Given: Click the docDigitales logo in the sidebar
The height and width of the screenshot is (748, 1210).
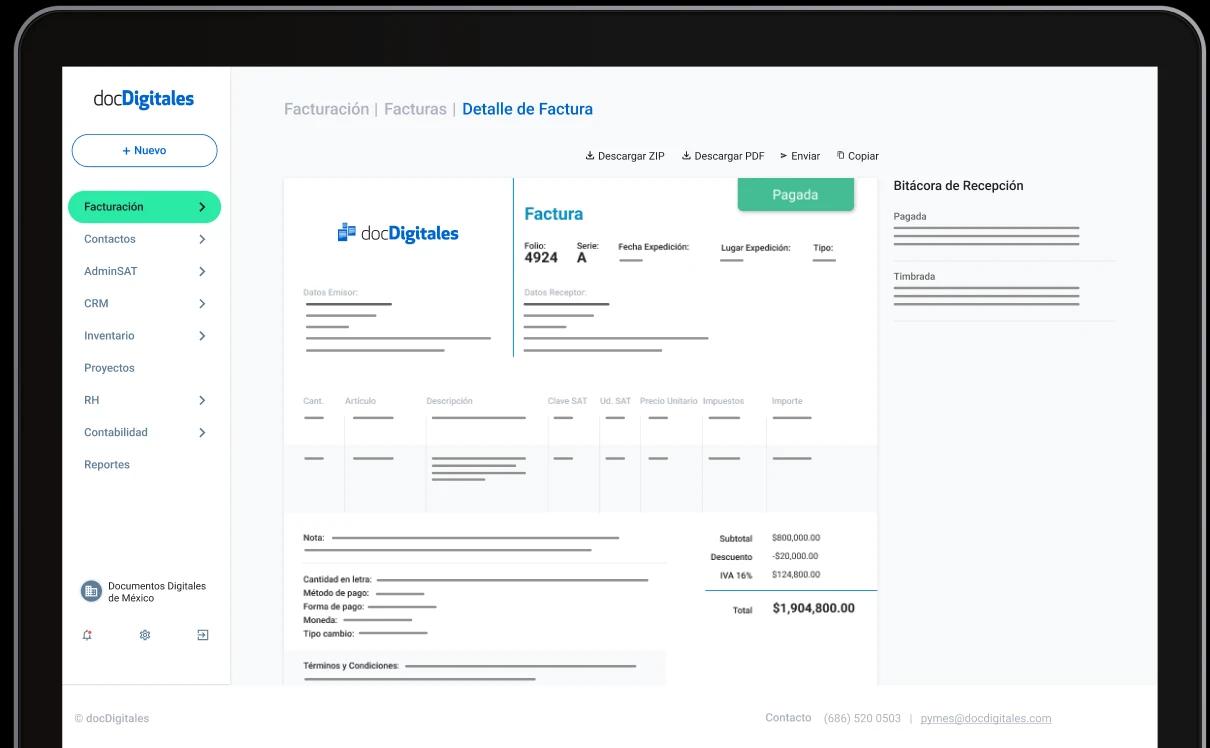Looking at the screenshot, I should [x=144, y=99].
